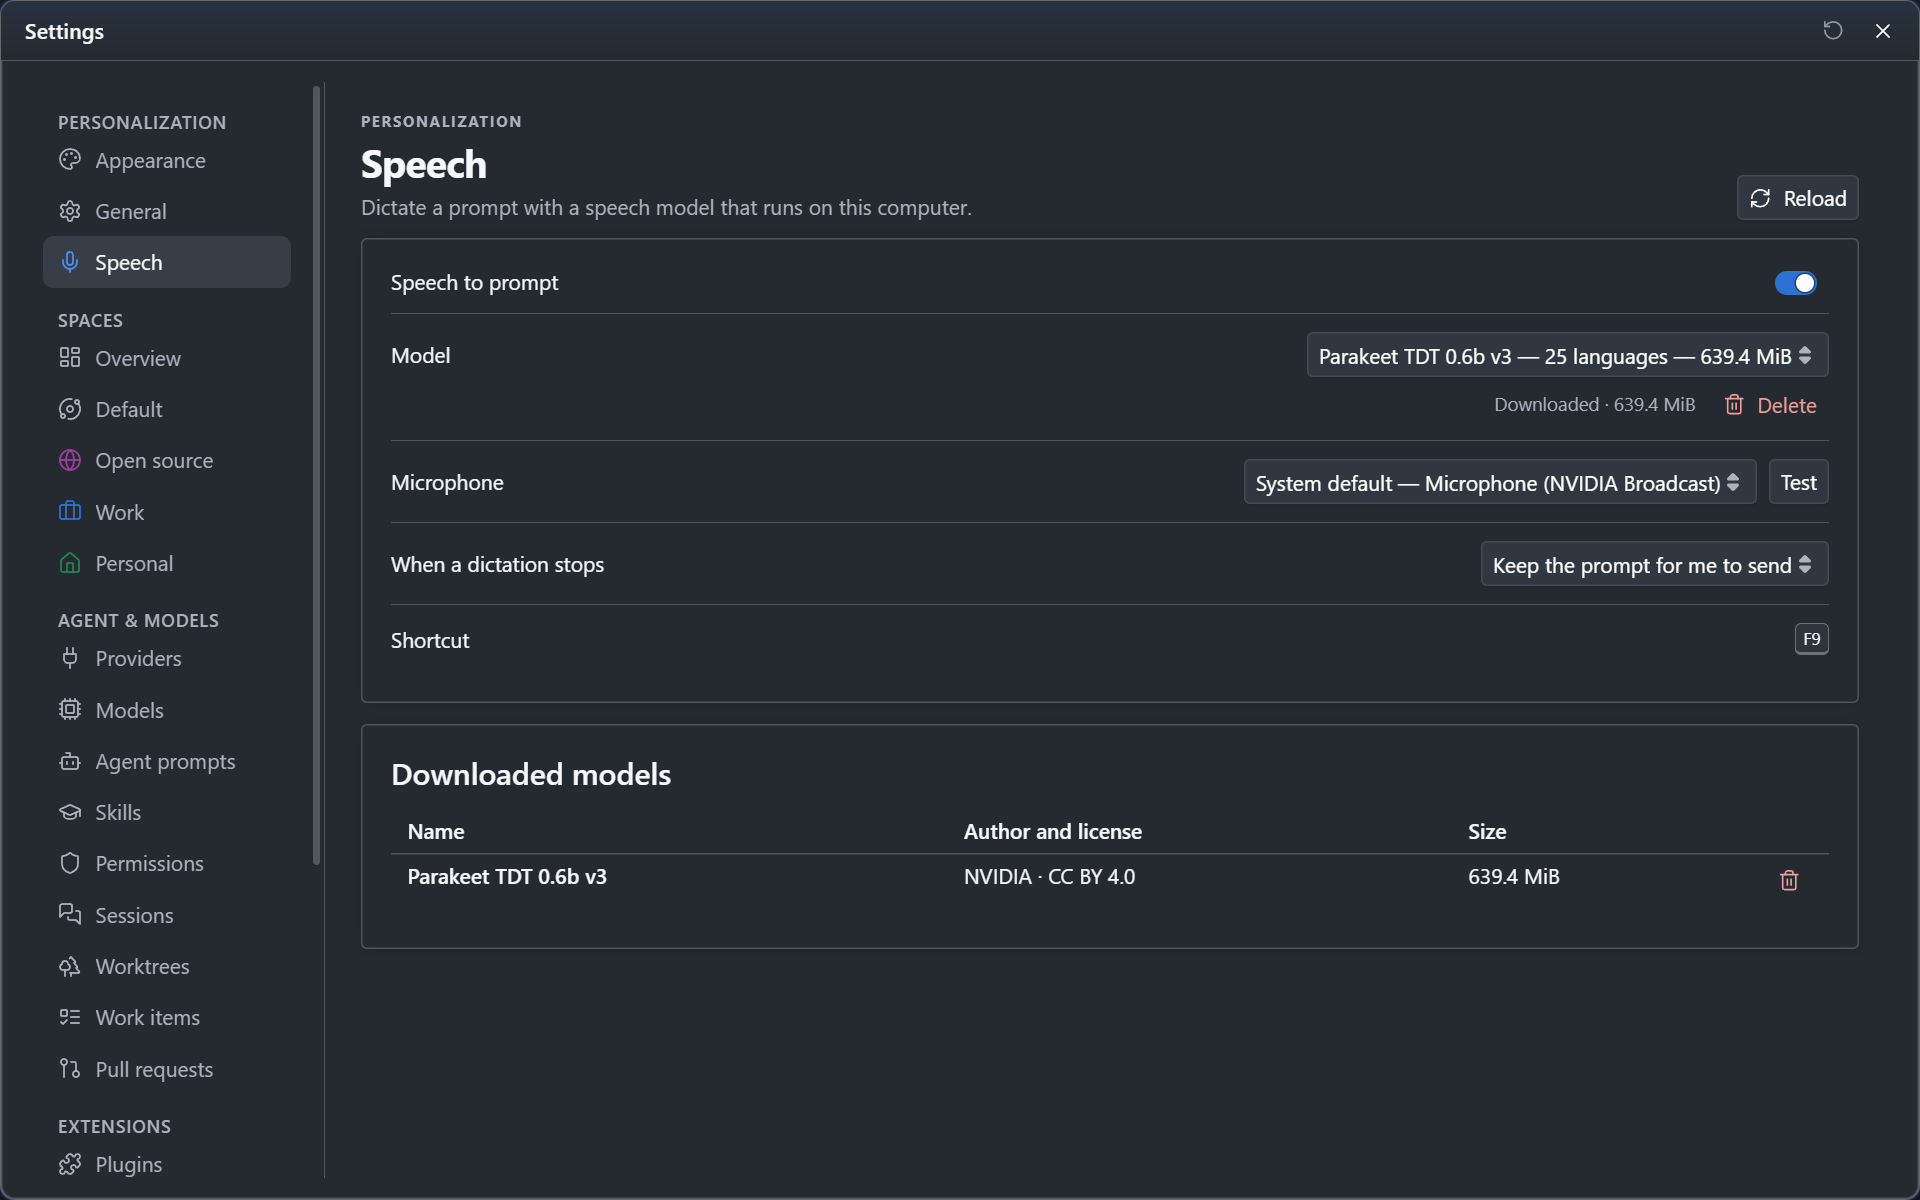The width and height of the screenshot is (1920, 1200).
Task: Click the Work briefcase icon
Action: pos(70,512)
